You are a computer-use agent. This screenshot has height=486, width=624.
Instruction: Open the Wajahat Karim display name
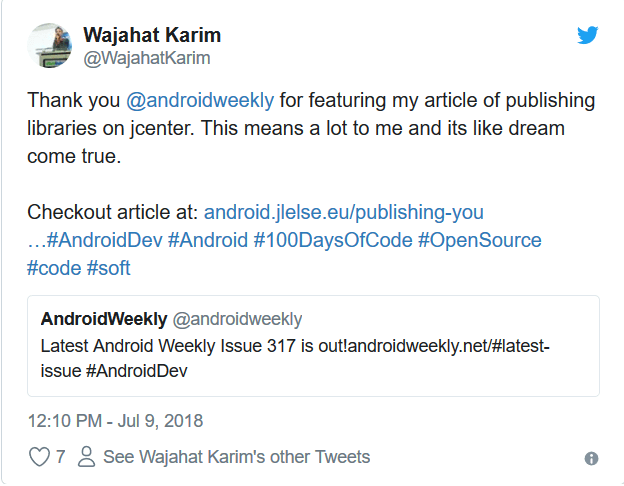[x=152, y=35]
